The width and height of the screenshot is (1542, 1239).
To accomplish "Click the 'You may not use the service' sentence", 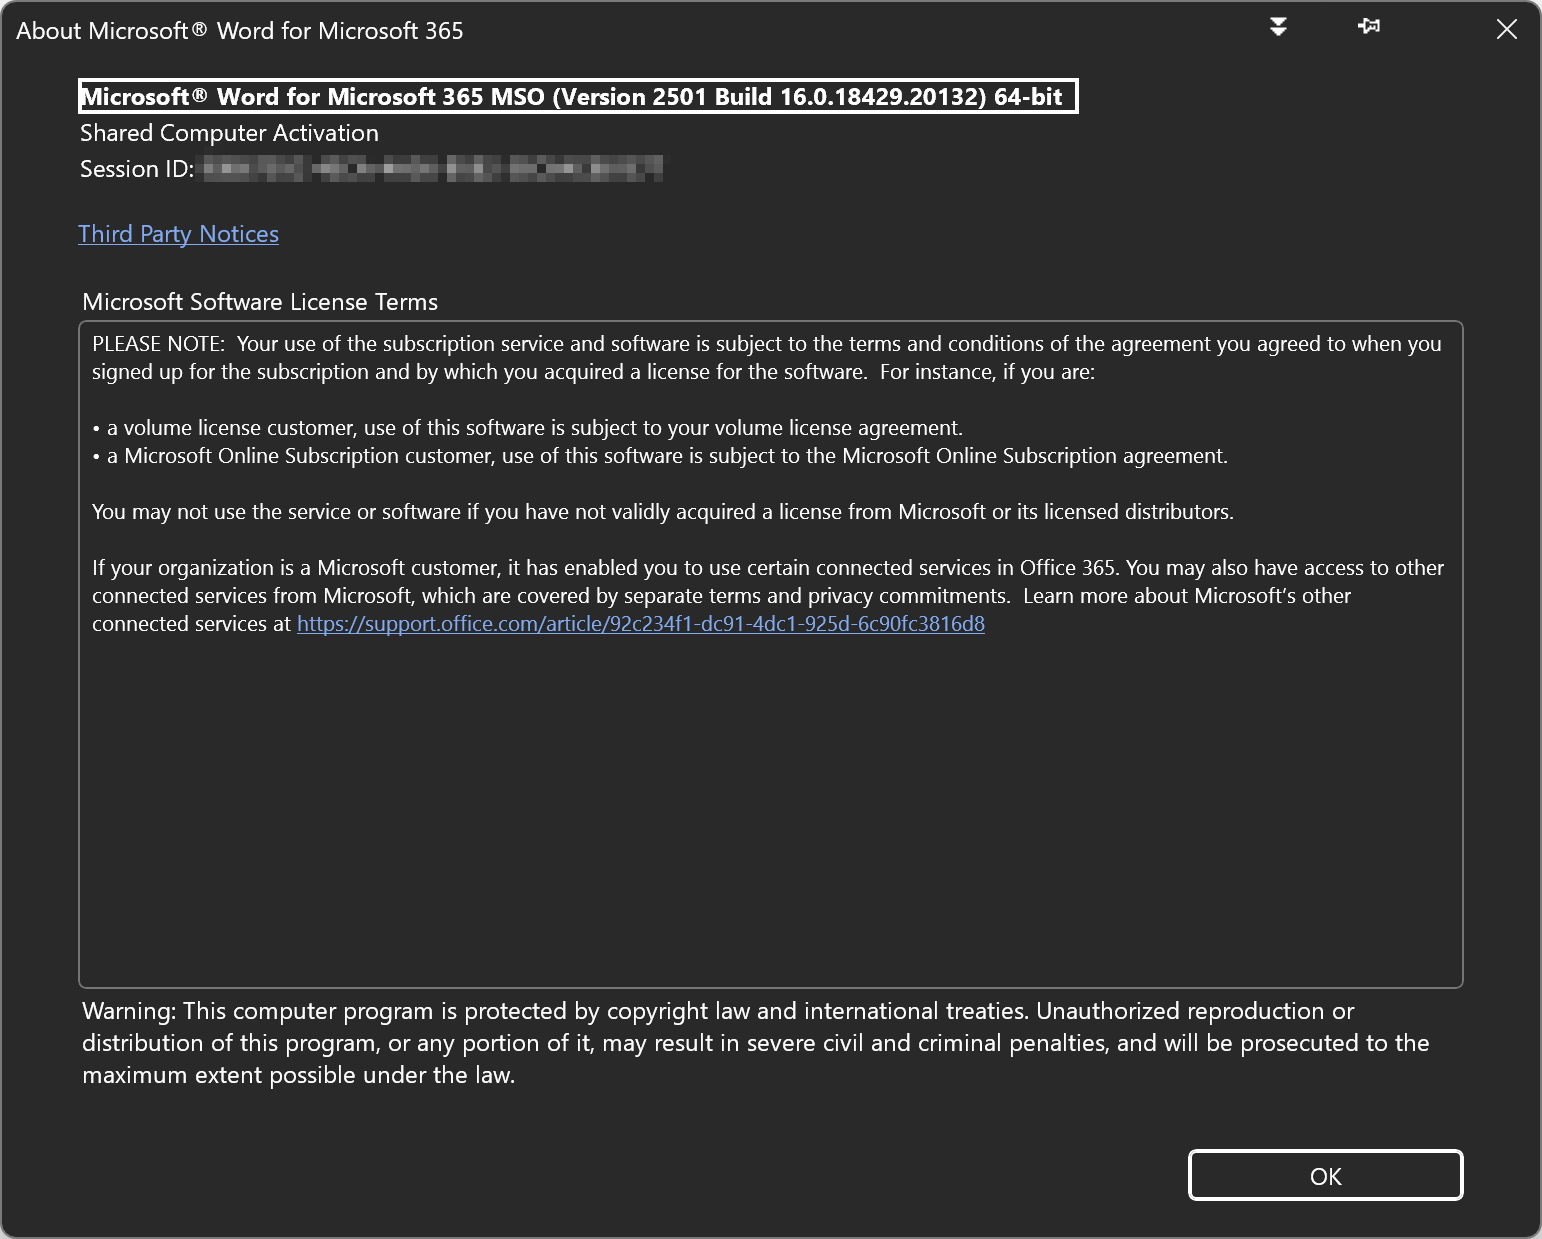I will (x=663, y=512).
